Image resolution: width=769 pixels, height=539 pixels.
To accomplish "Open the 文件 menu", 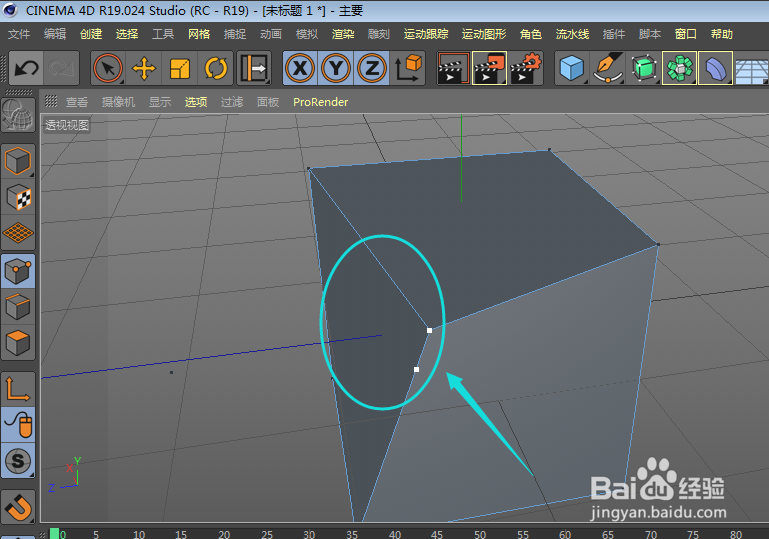I will click(x=19, y=34).
